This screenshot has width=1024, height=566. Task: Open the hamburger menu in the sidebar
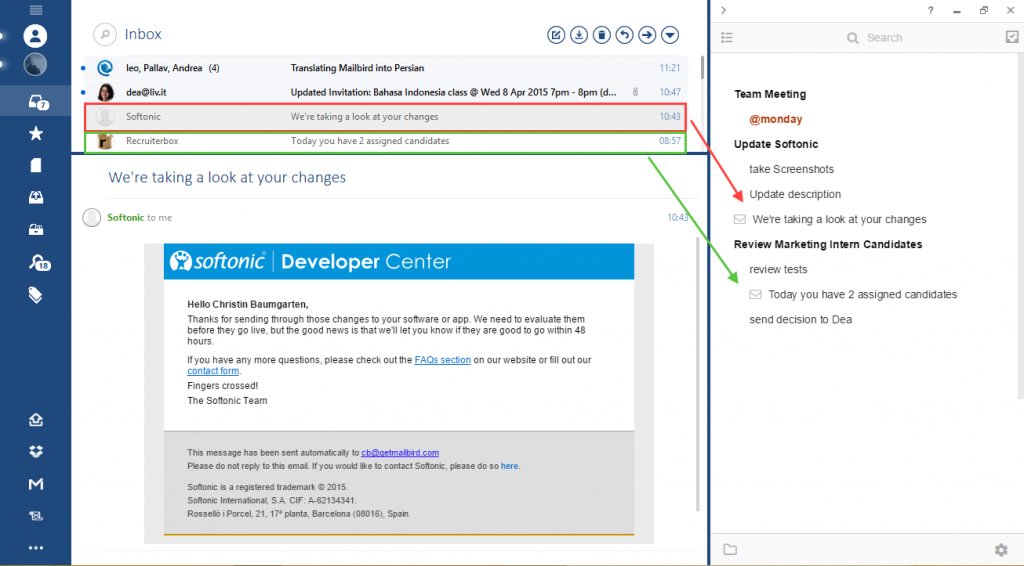(x=36, y=10)
